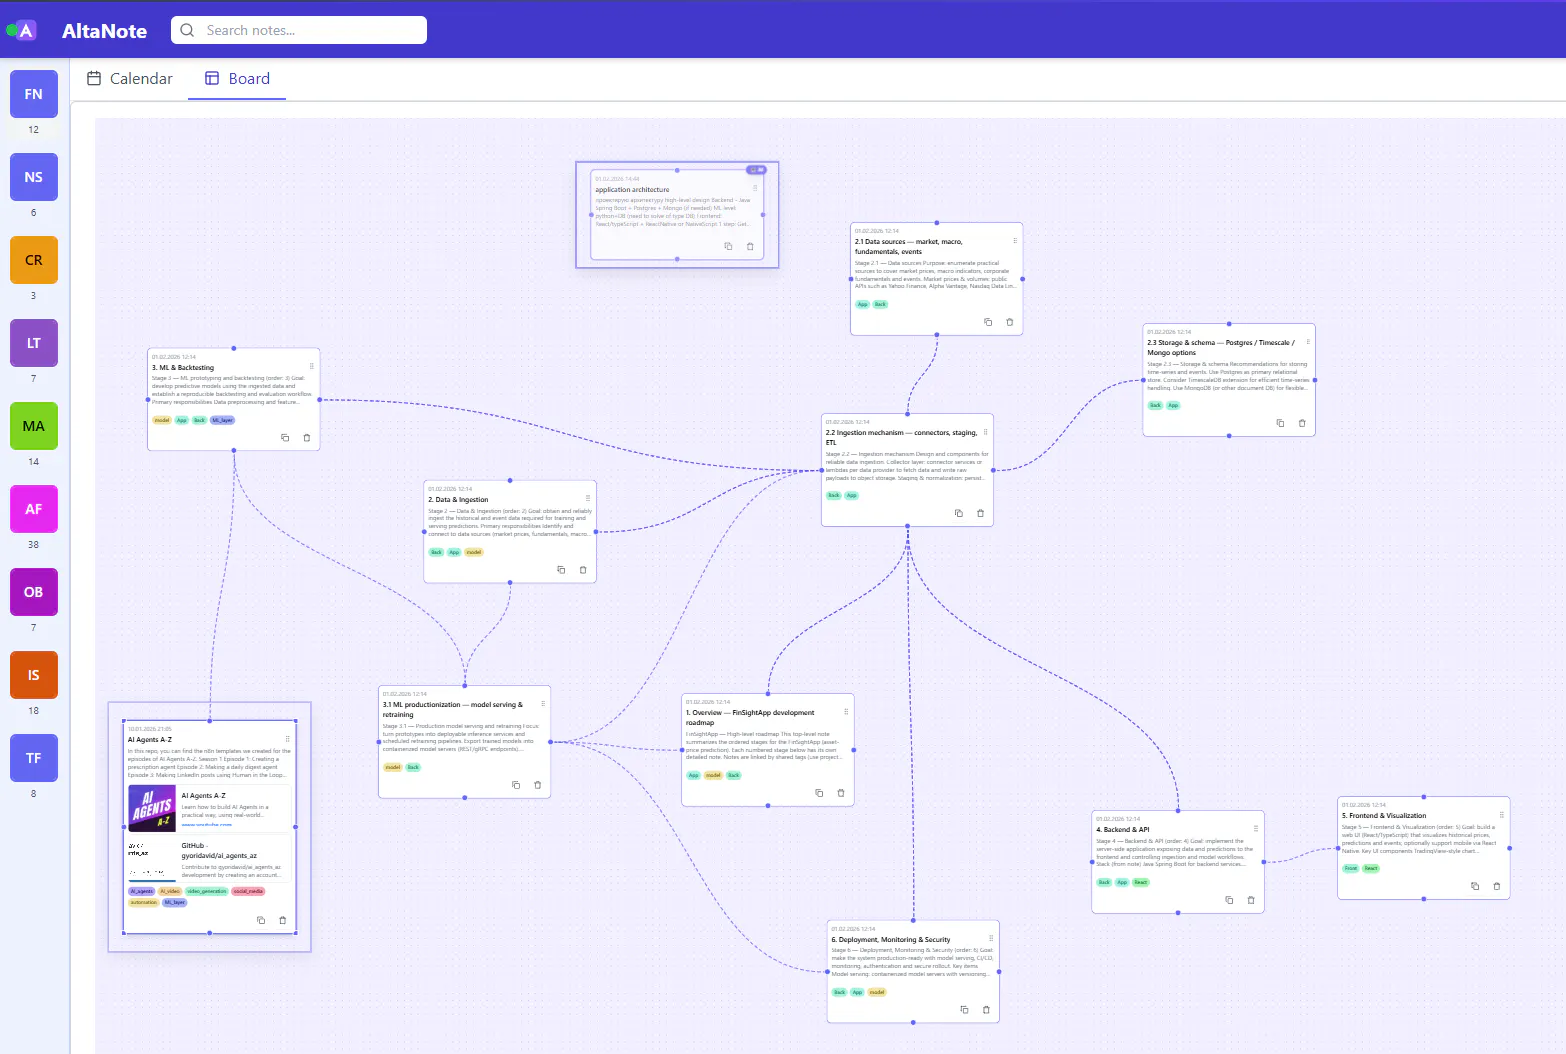Switch to the Board tab
The height and width of the screenshot is (1054, 1566).
pyautogui.click(x=237, y=78)
